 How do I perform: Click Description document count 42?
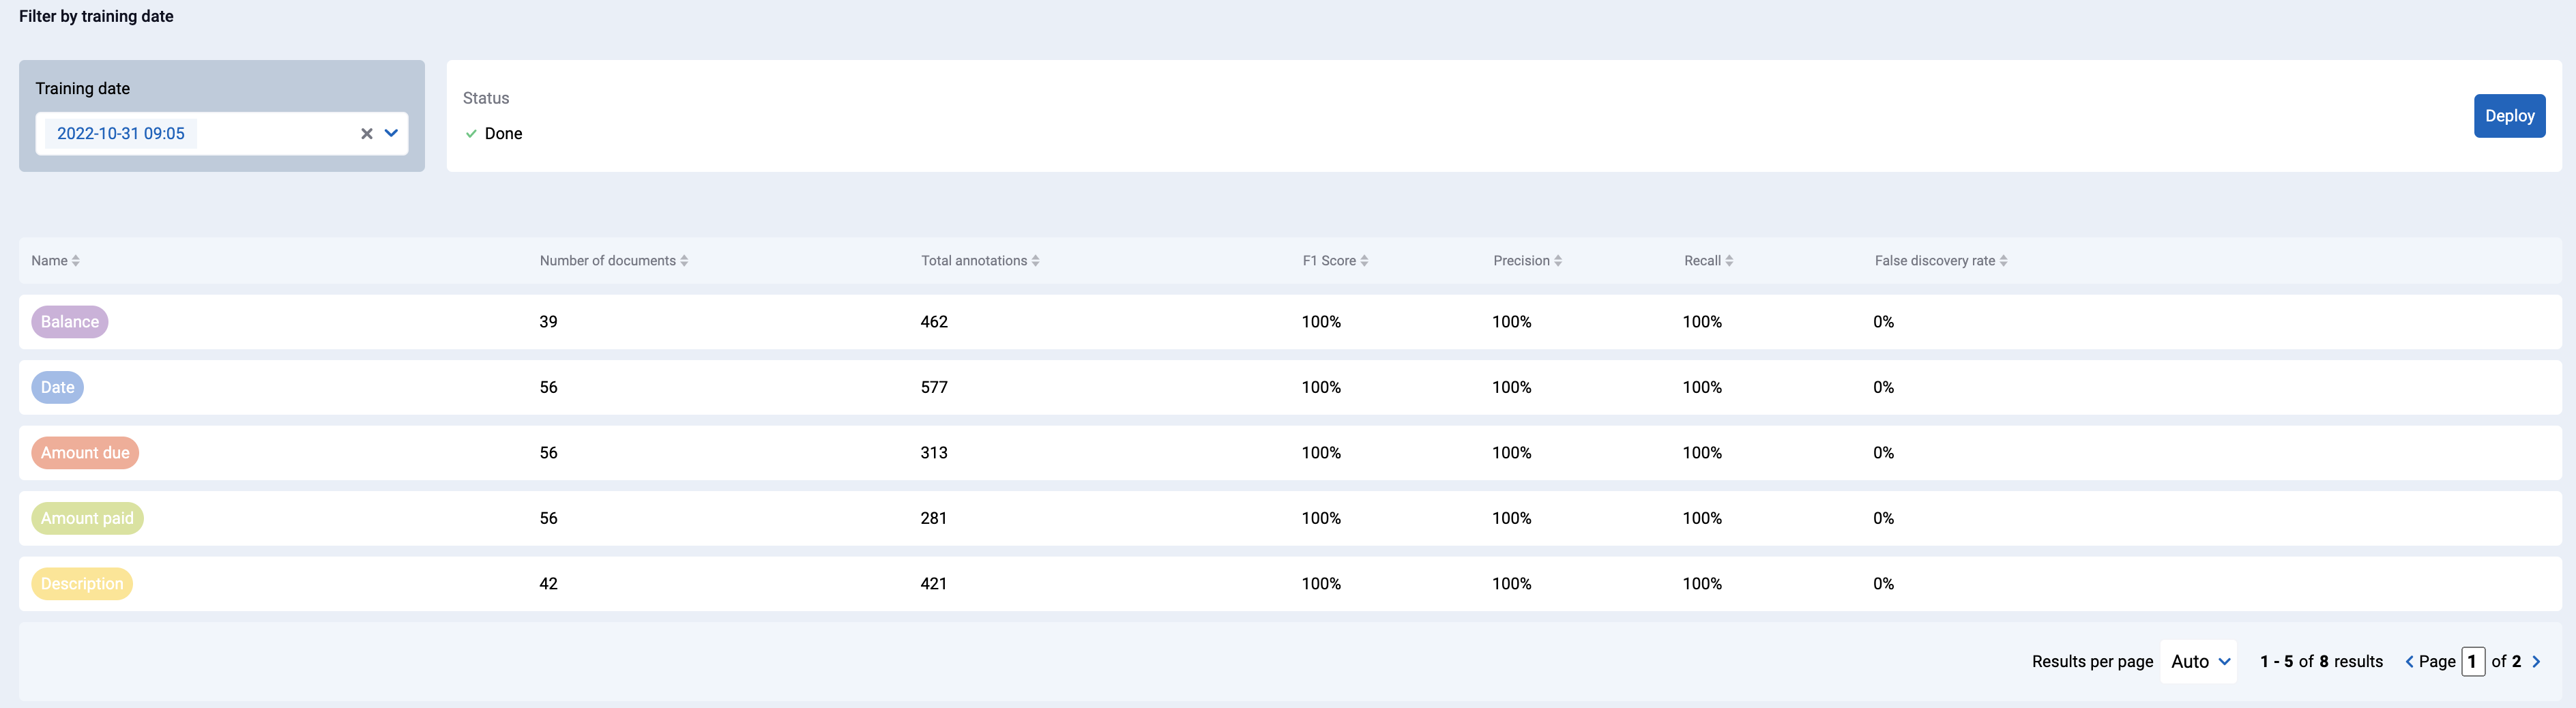point(548,584)
